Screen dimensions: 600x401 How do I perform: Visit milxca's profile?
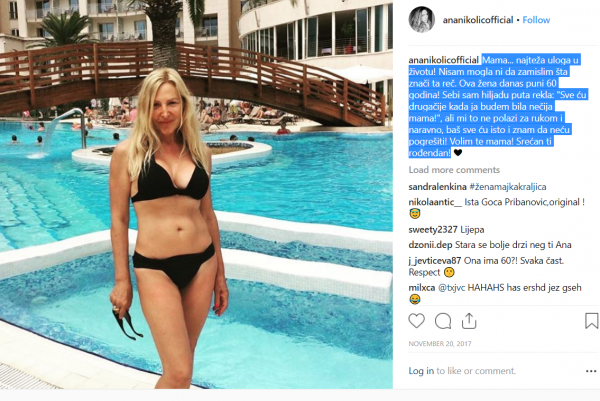pos(422,288)
